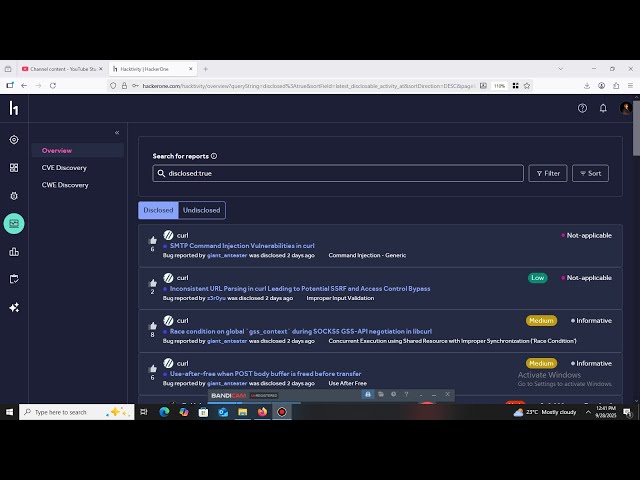Collapse the side panel with double chevron

(117, 133)
